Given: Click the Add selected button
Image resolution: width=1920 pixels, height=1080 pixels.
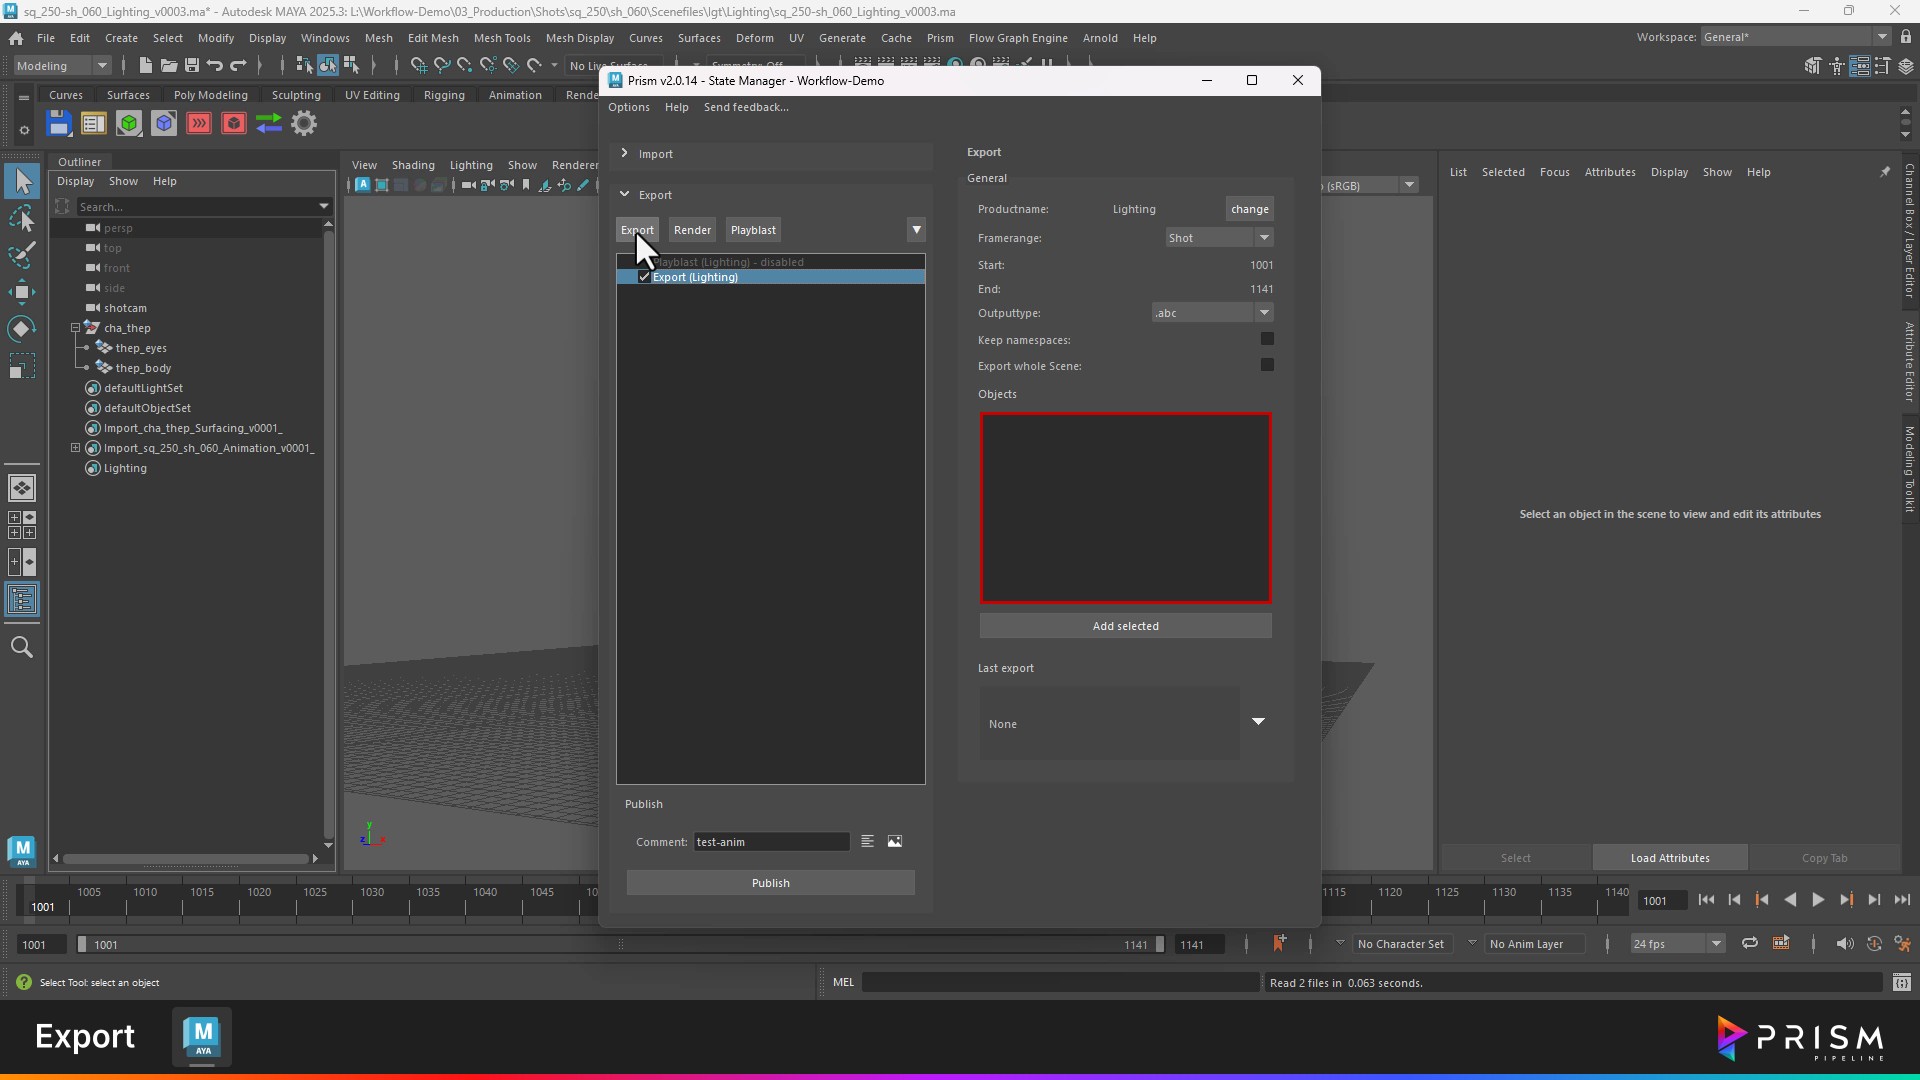Looking at the screenshot, I should 1126,626.
